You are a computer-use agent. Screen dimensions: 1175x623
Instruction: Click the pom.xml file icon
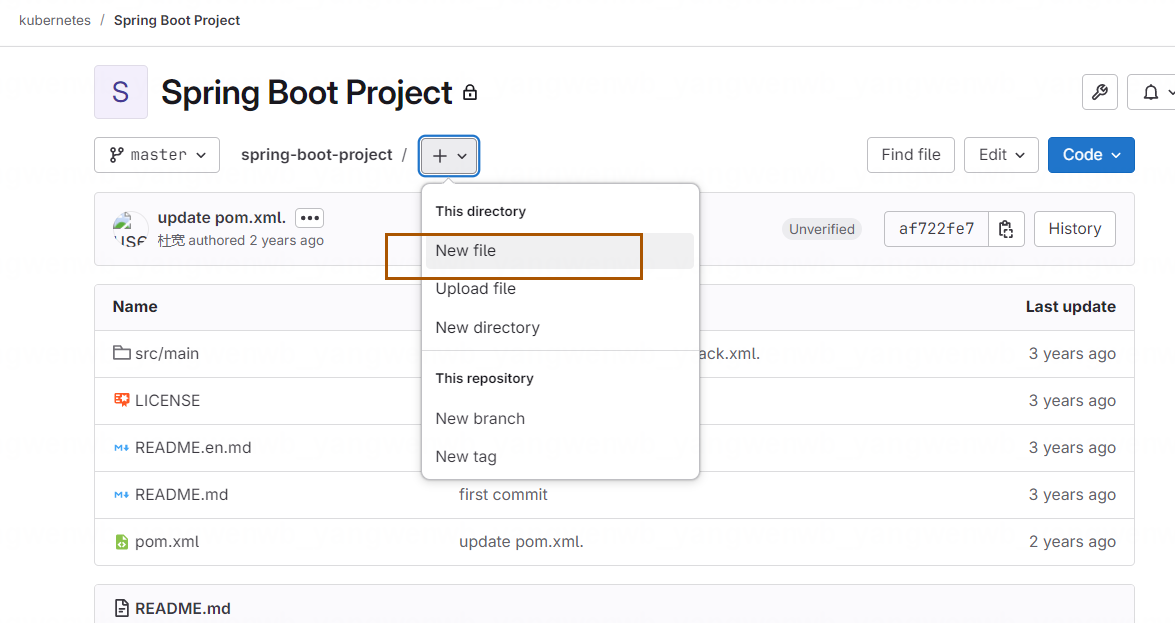click(121, 541)
